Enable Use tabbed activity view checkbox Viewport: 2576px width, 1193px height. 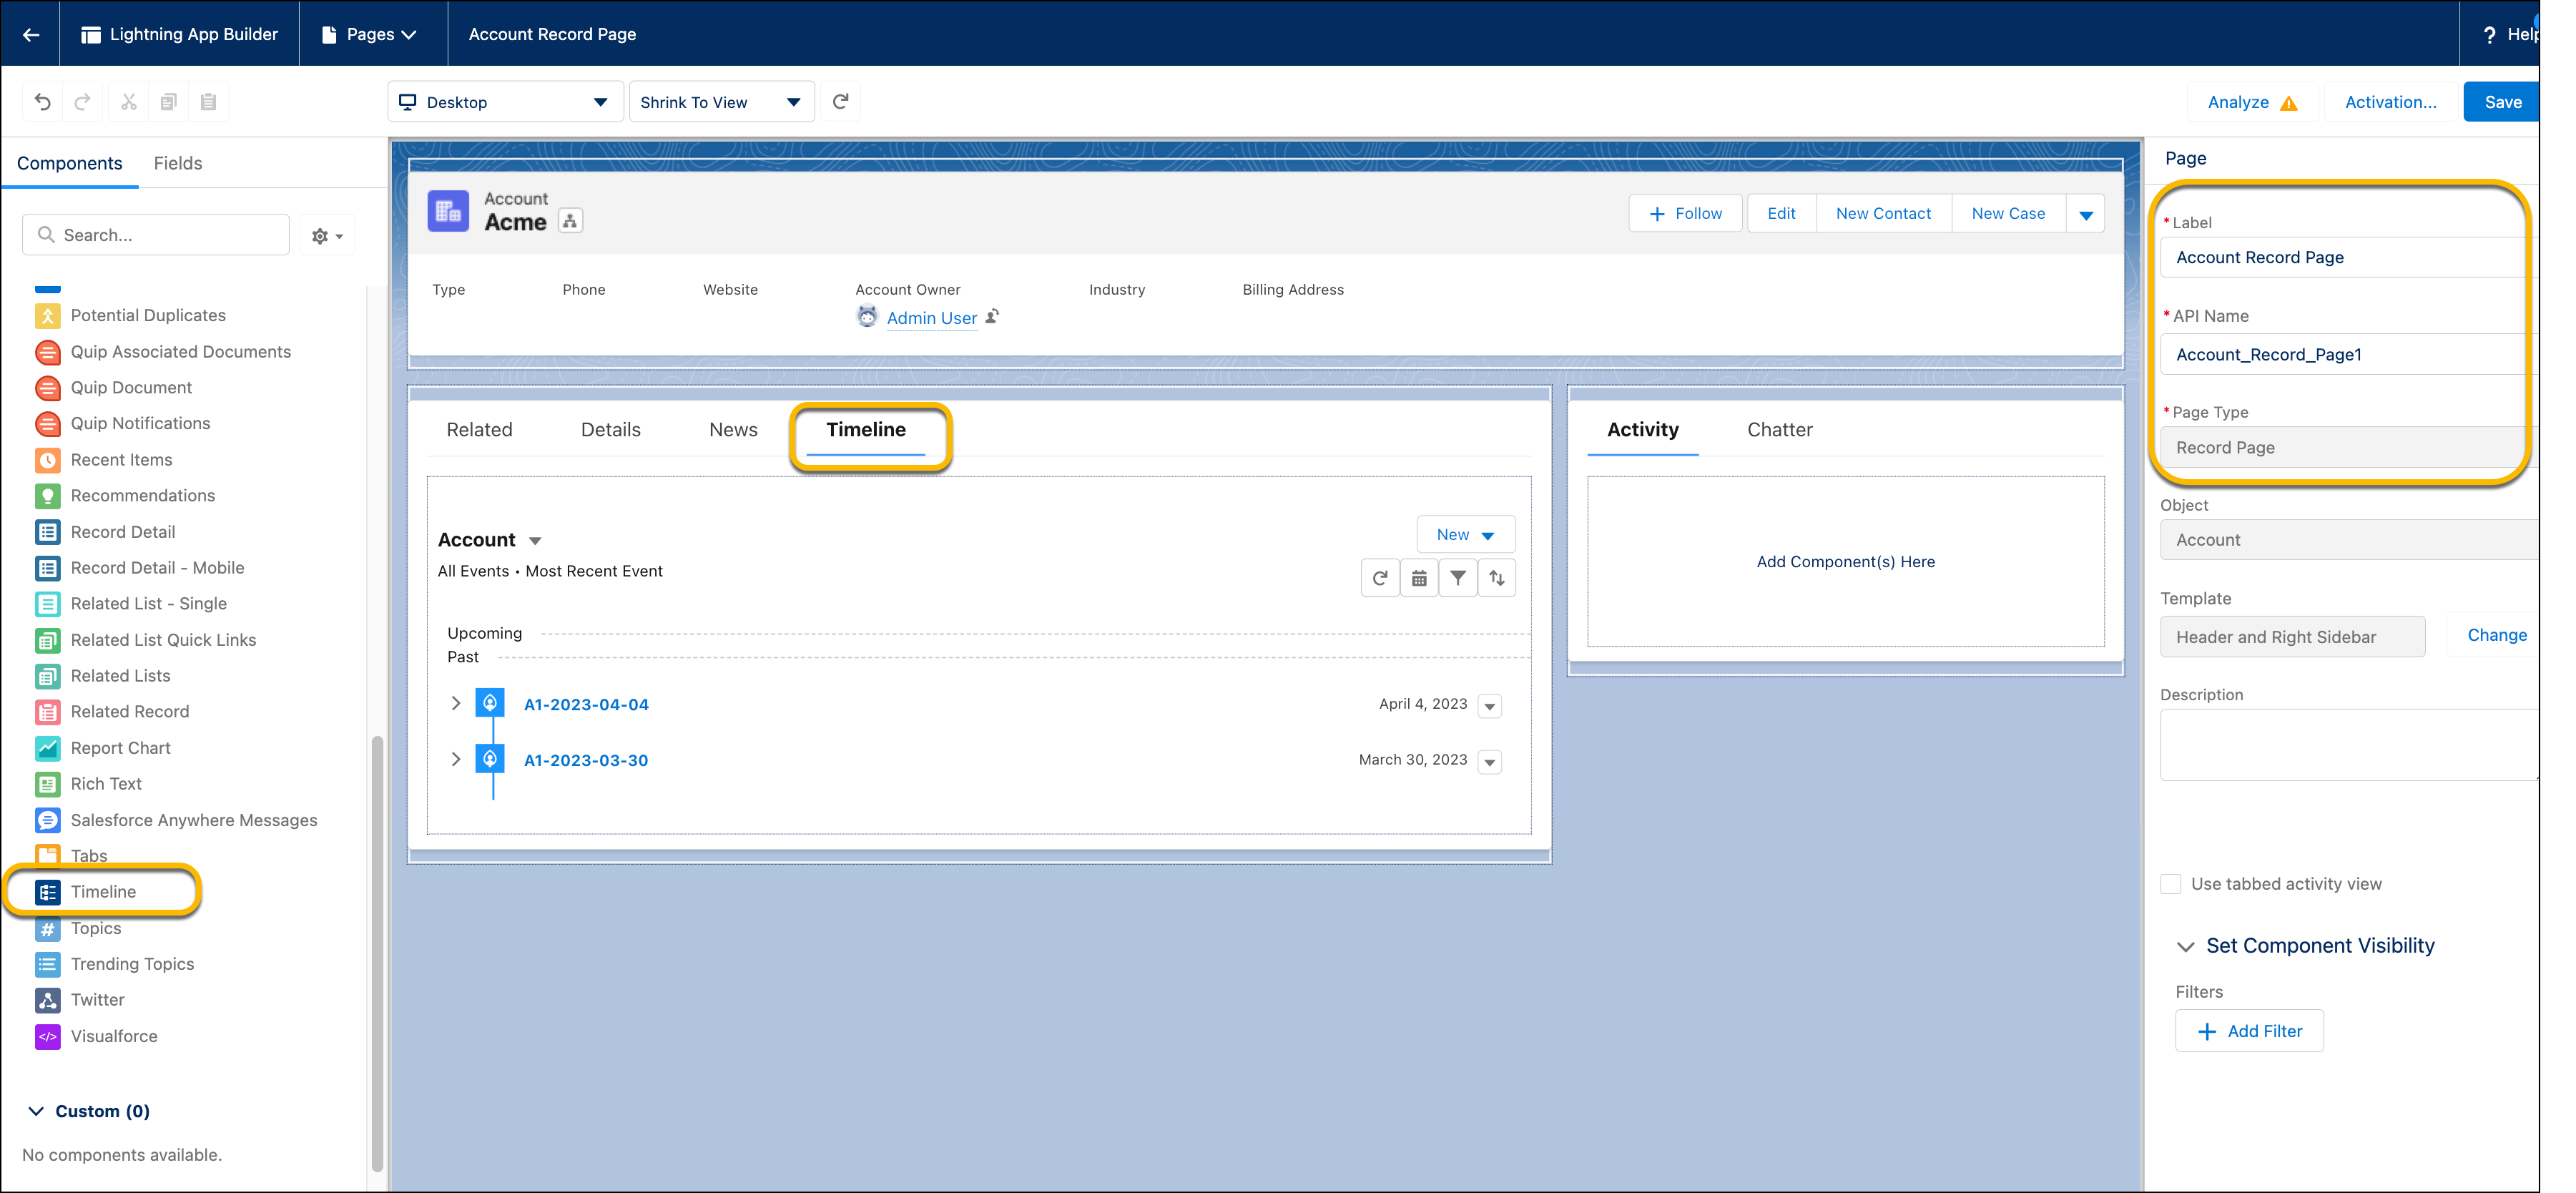click(x=2170, y=884)
